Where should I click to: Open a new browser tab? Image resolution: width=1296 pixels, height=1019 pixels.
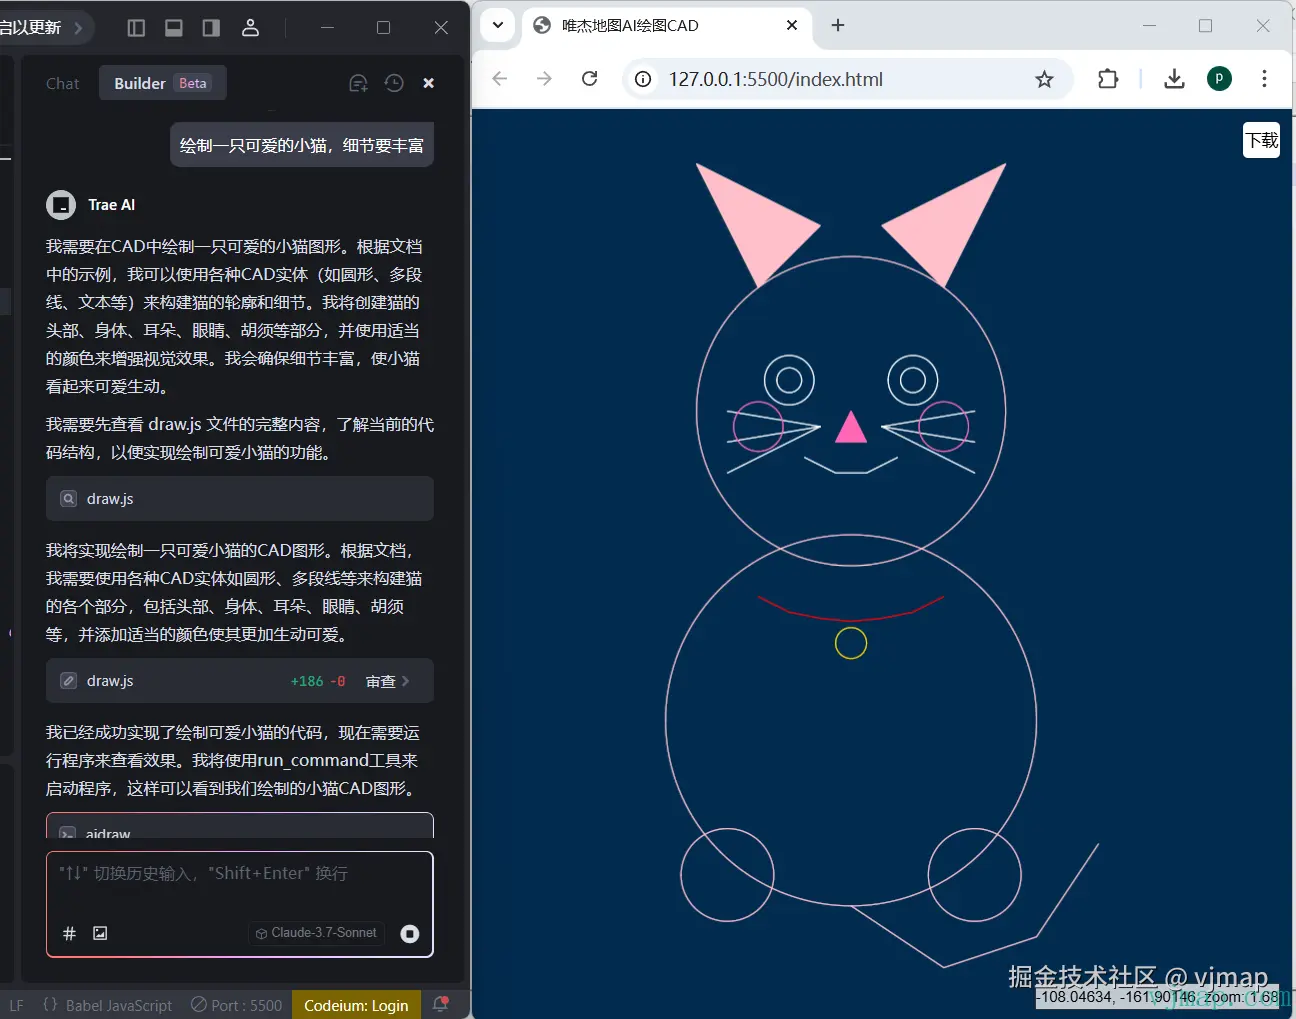point(838,25)
